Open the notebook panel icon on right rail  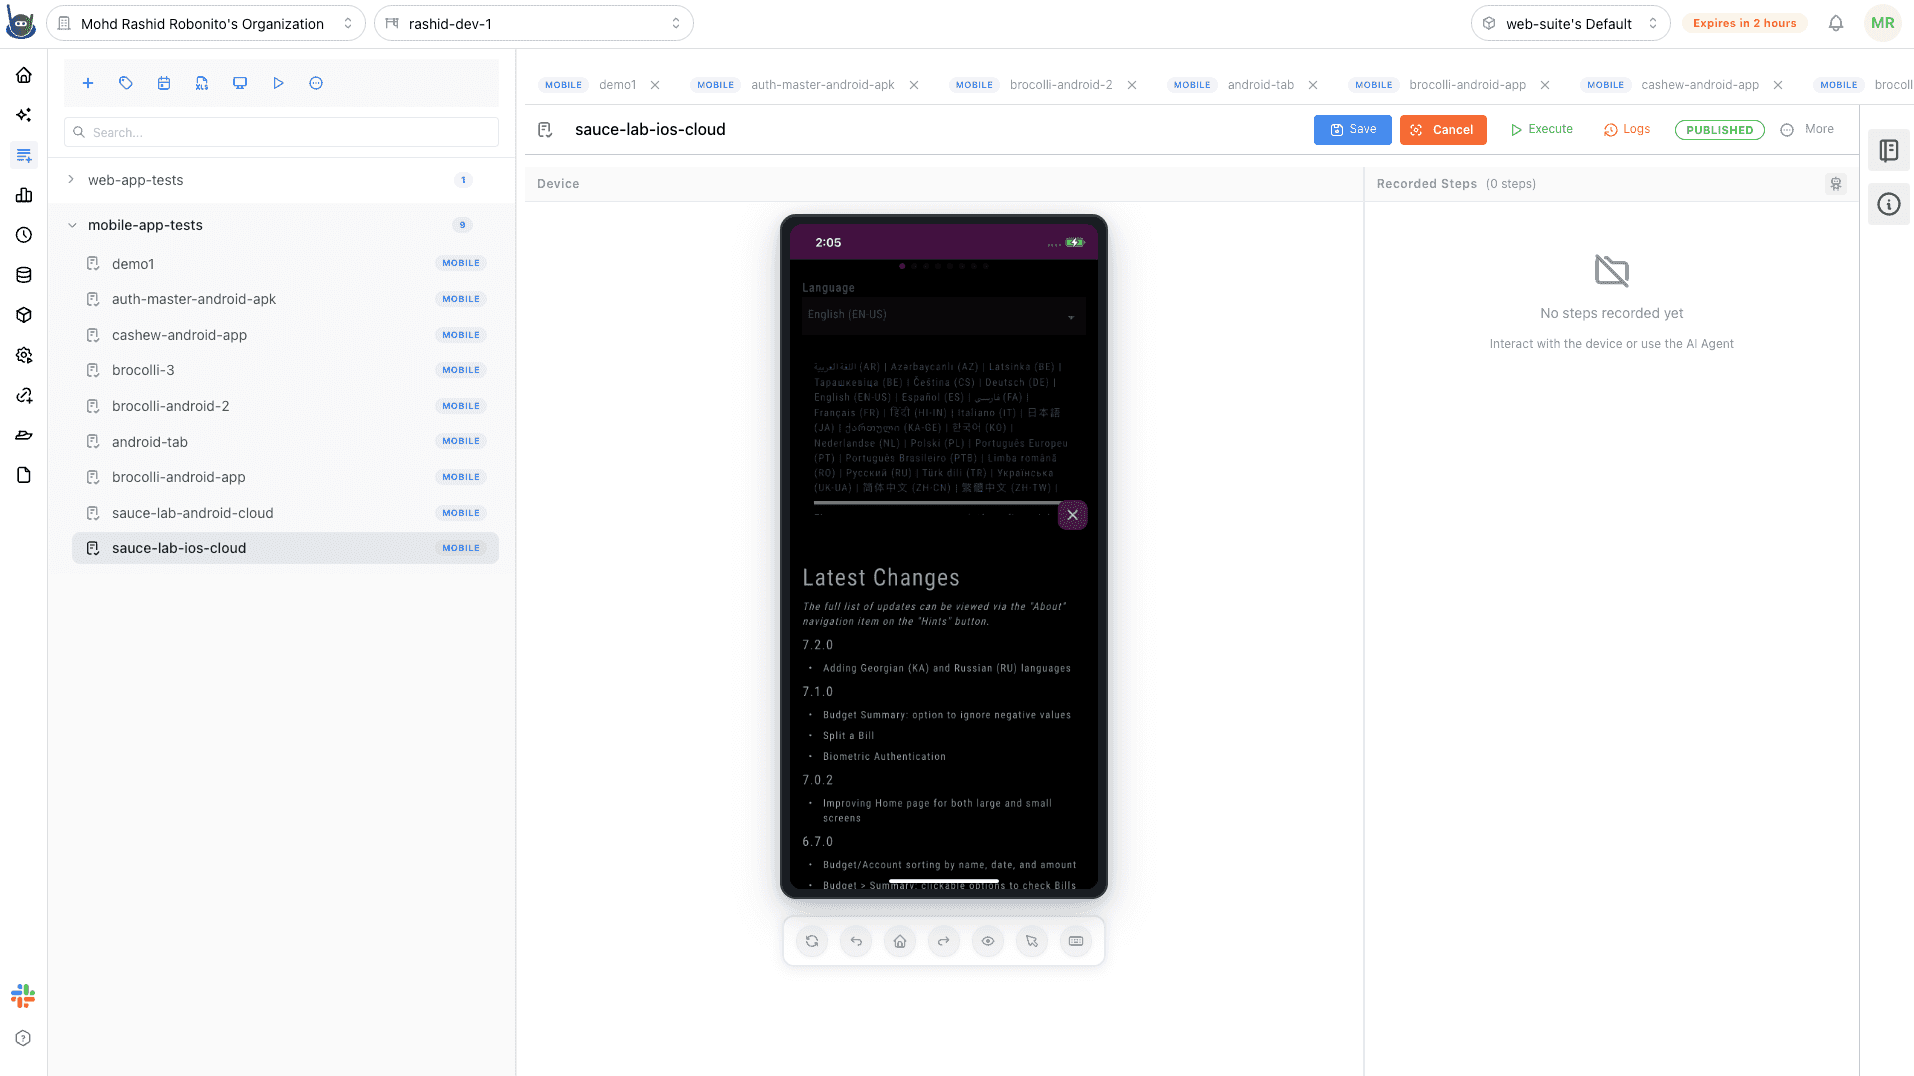[1889, 151]
